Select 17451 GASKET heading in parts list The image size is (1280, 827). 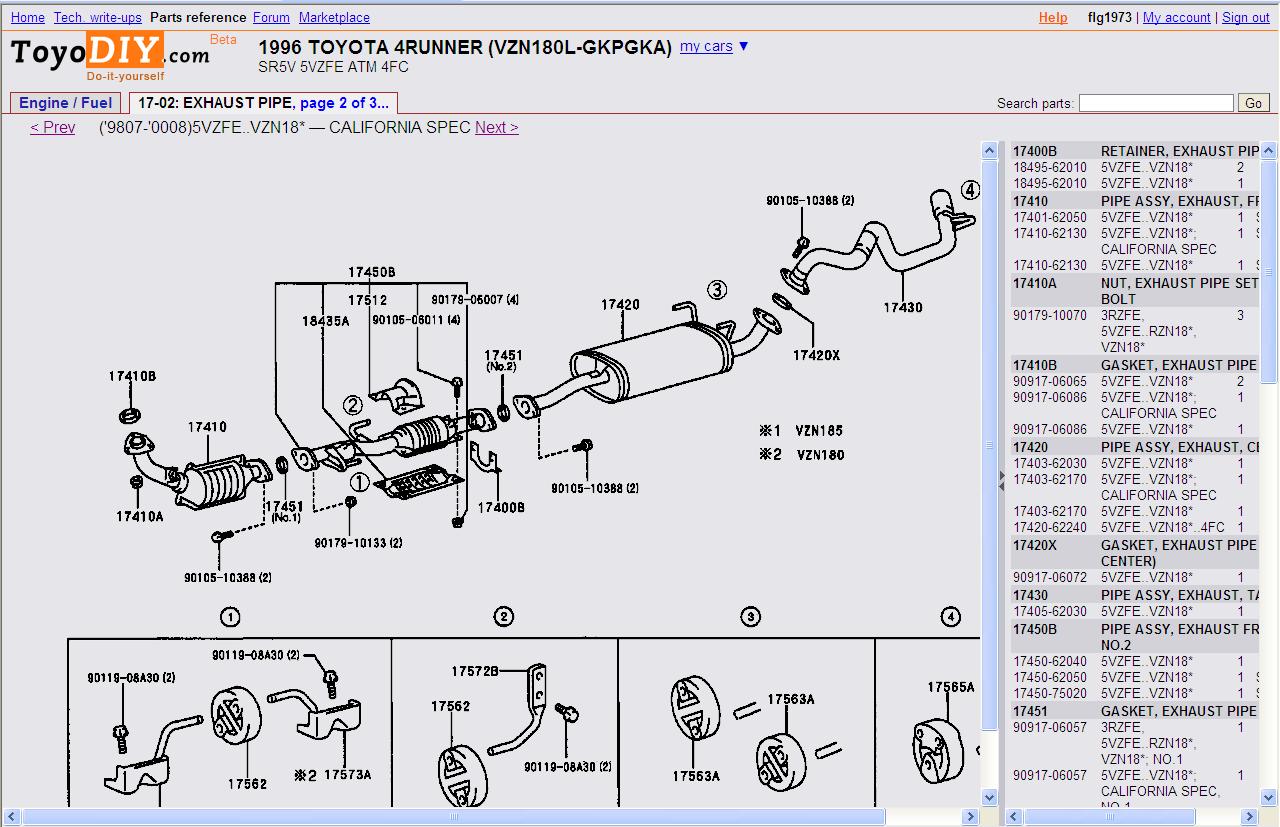[1135, 712]
